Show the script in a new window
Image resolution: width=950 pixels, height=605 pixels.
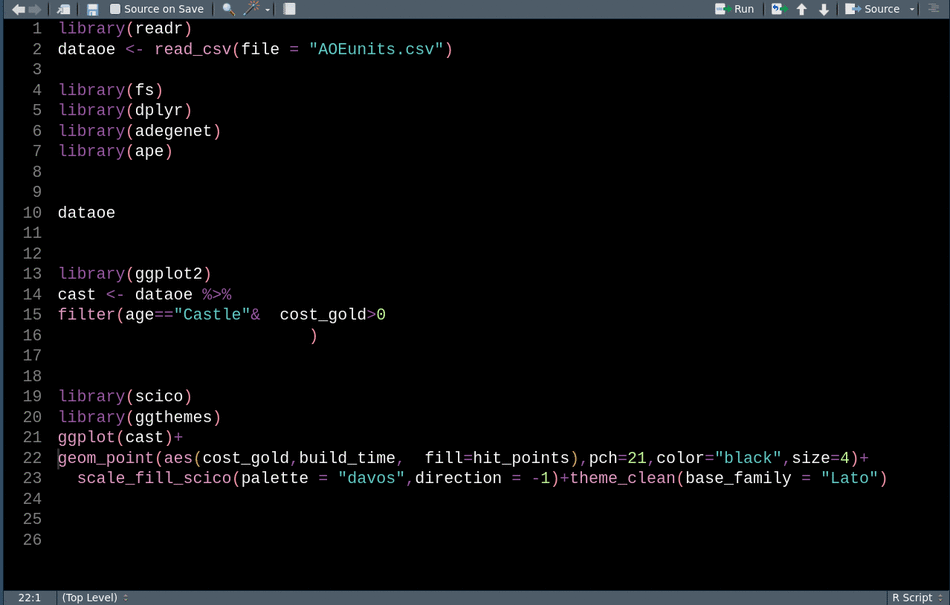[63, 9]
